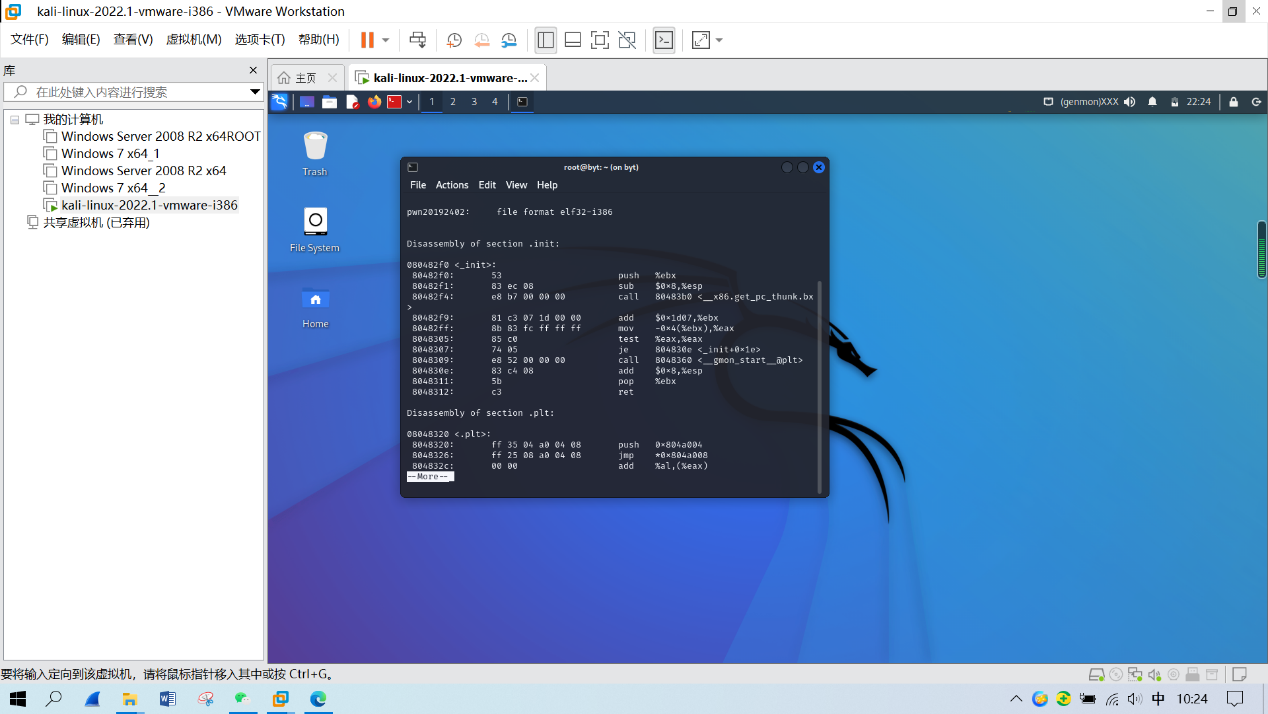Image resolution: width=1268 pixels, height=714 pixels.
Task: Open the 选项卡(T) menu
Action: pos(260,39)
